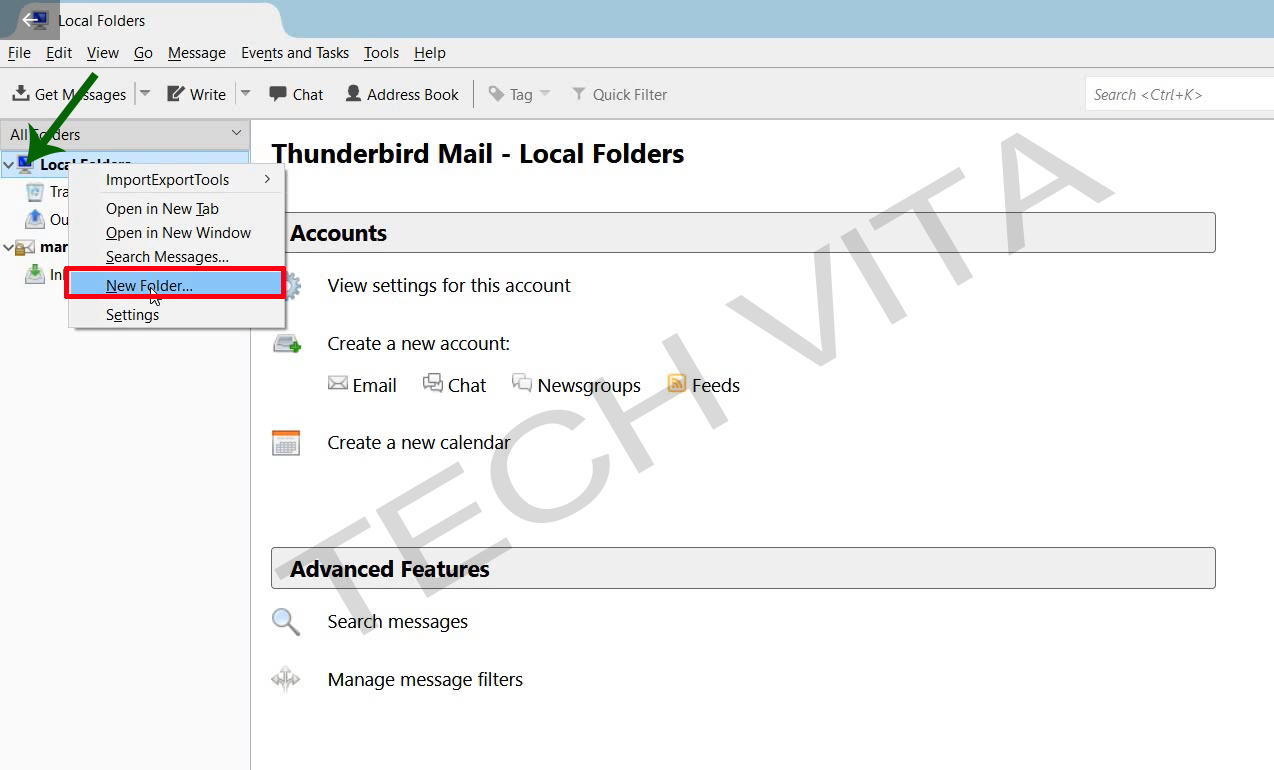This screenshot has height=770, width=1274.
Task: Choose Settings in context menu
Action: (x=177, y=315)
